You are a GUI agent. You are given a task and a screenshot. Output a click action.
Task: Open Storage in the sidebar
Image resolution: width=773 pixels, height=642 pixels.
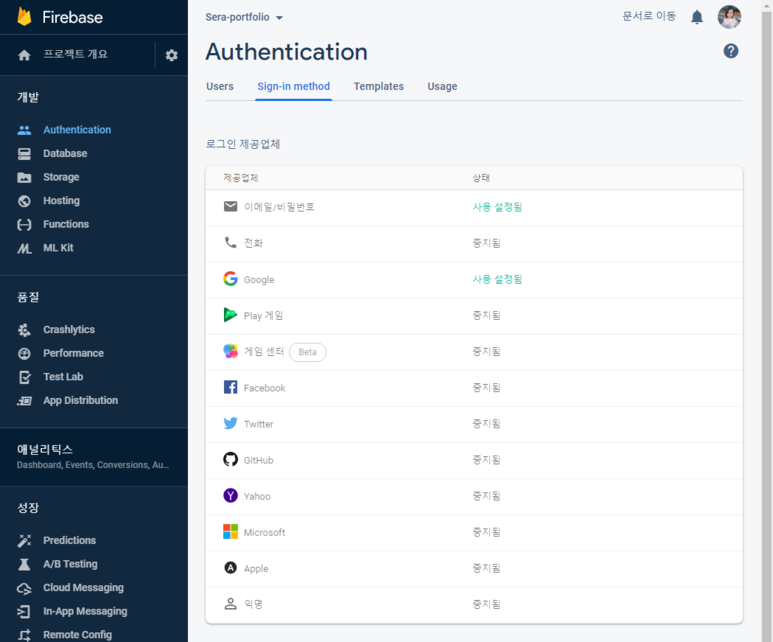pyautogui.click(x=61, y=177)
